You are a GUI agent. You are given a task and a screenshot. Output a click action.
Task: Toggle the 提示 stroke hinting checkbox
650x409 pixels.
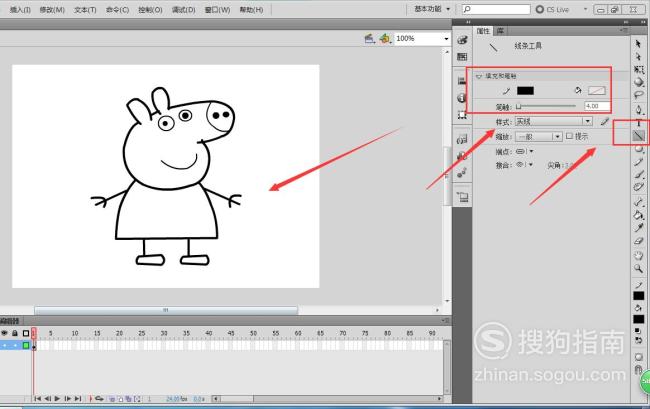pyautogui.click(x=570, y=136)
